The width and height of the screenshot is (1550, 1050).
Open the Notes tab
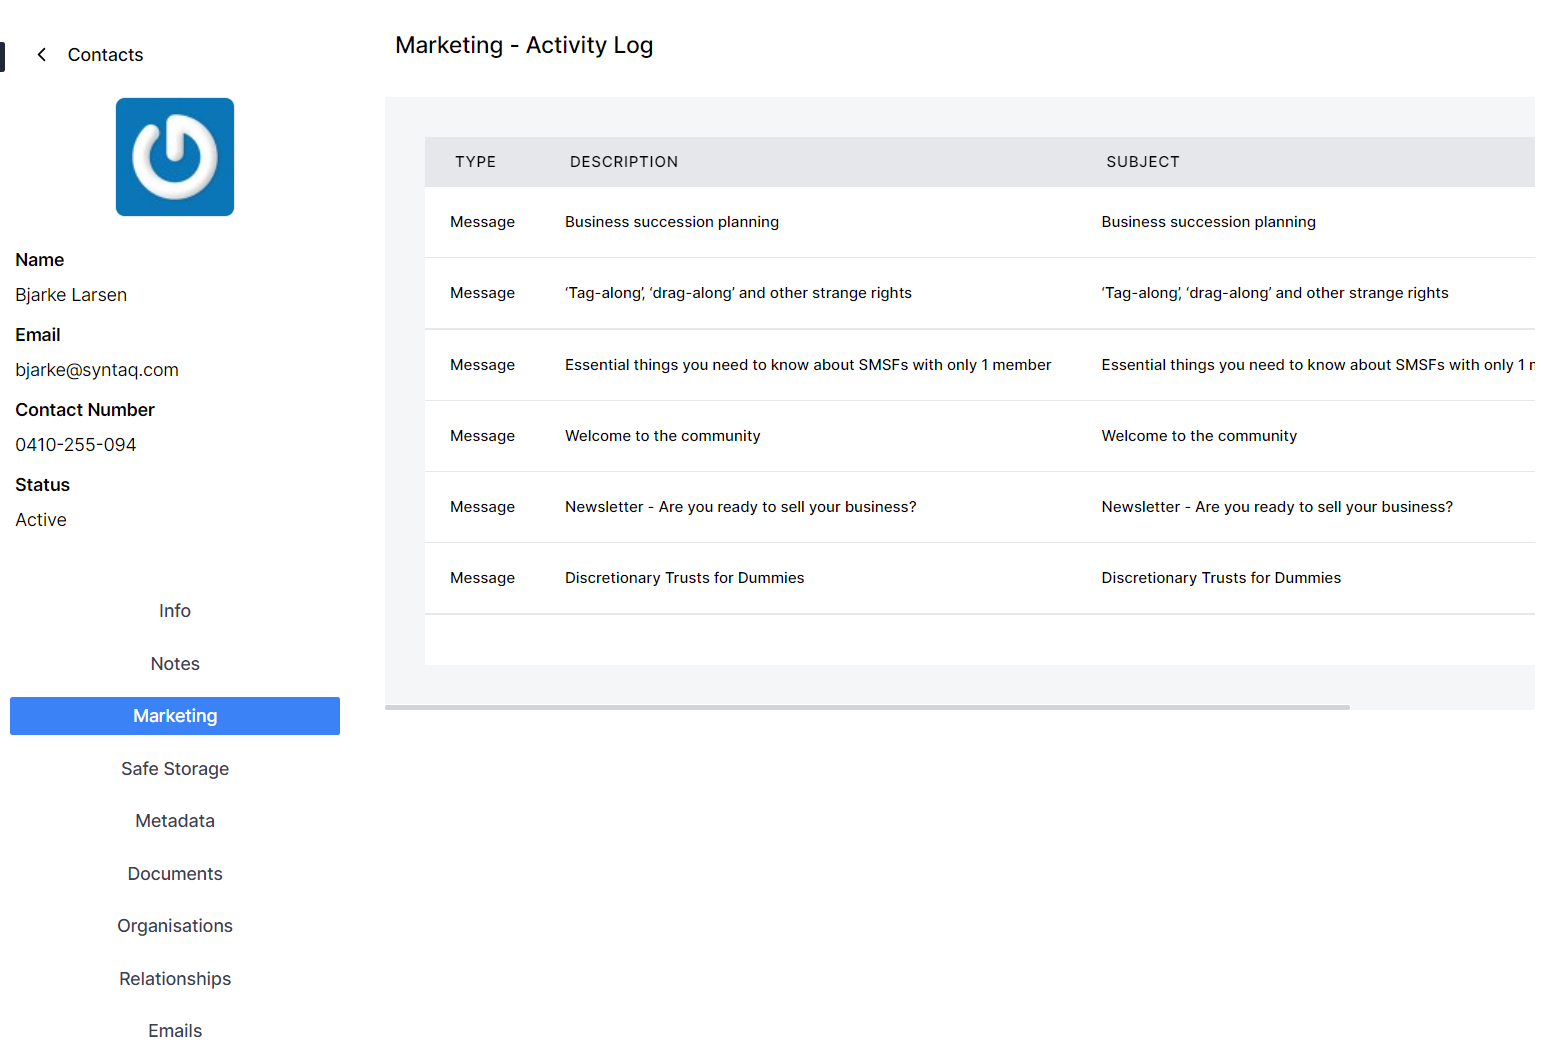[175, 664]
